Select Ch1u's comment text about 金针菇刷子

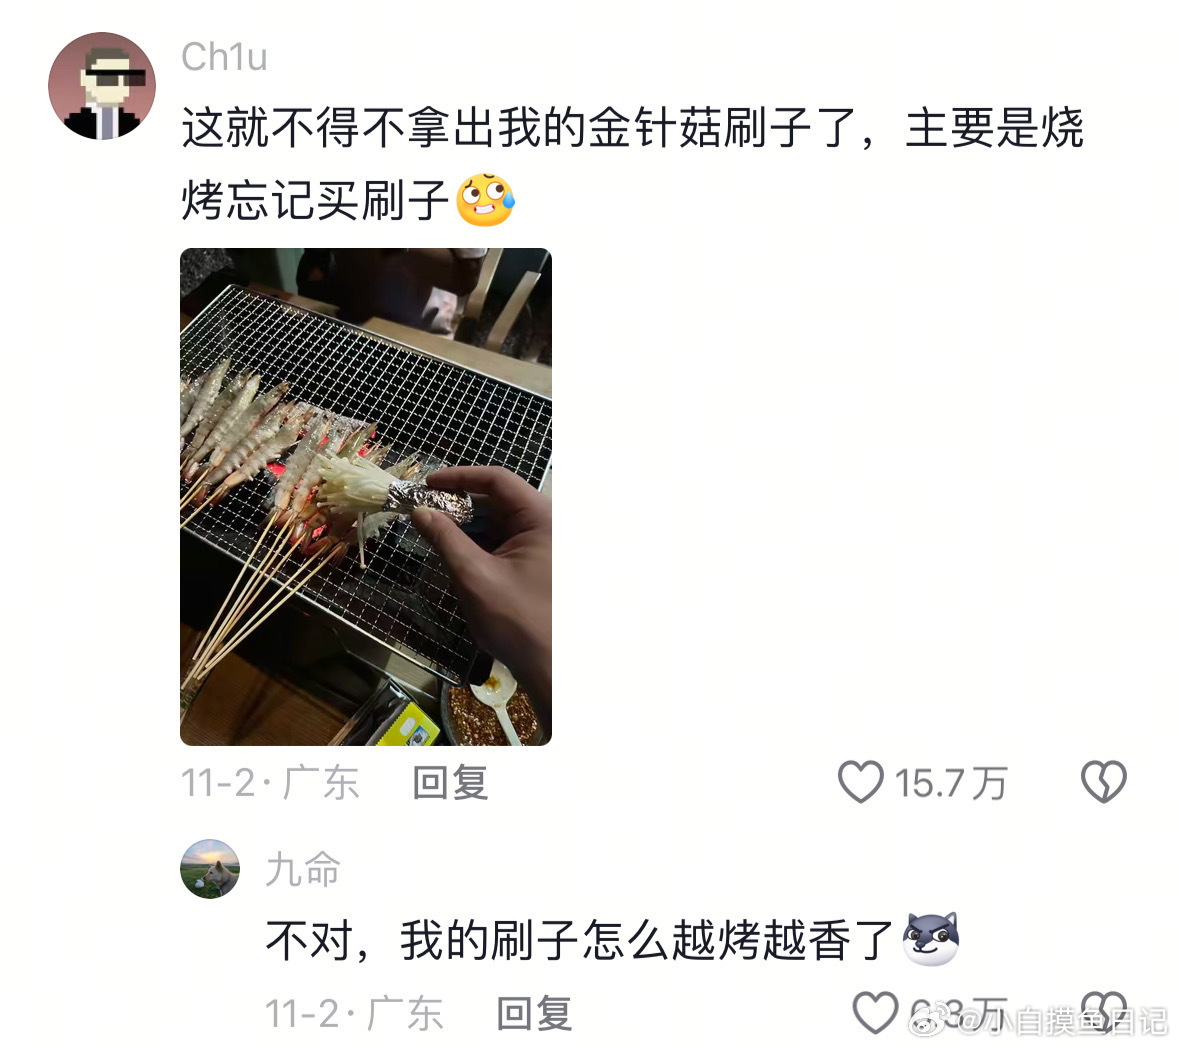(x=633, y=164)
